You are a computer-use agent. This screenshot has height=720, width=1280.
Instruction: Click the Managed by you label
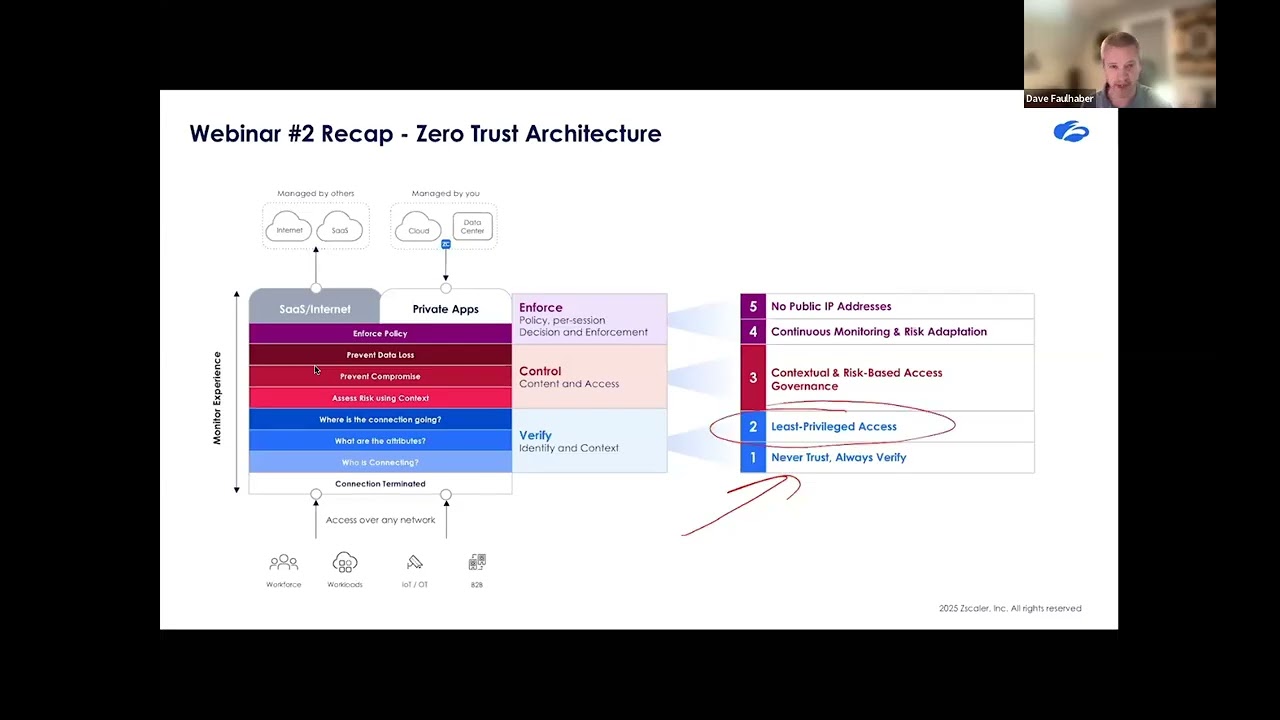[446, 193]
